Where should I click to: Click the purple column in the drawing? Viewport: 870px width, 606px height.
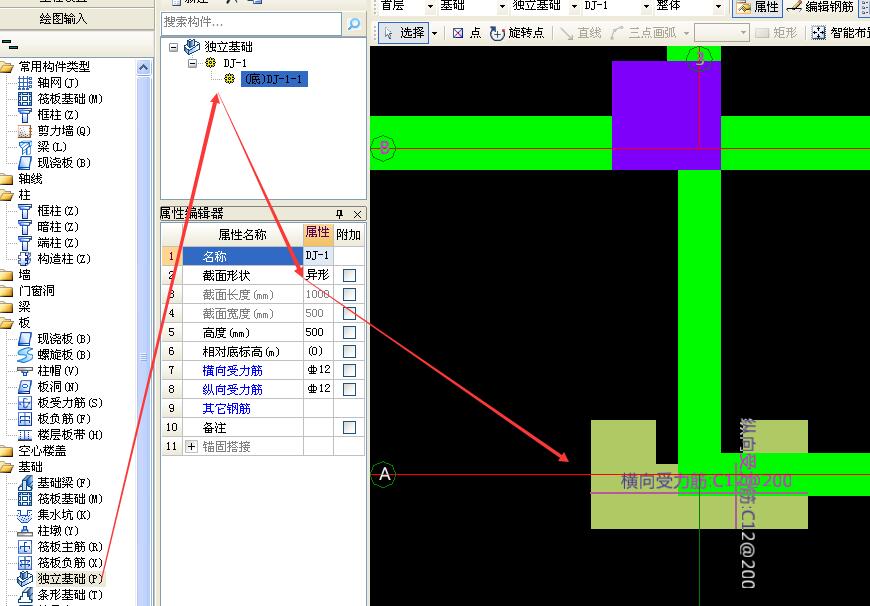click(666, 115)
